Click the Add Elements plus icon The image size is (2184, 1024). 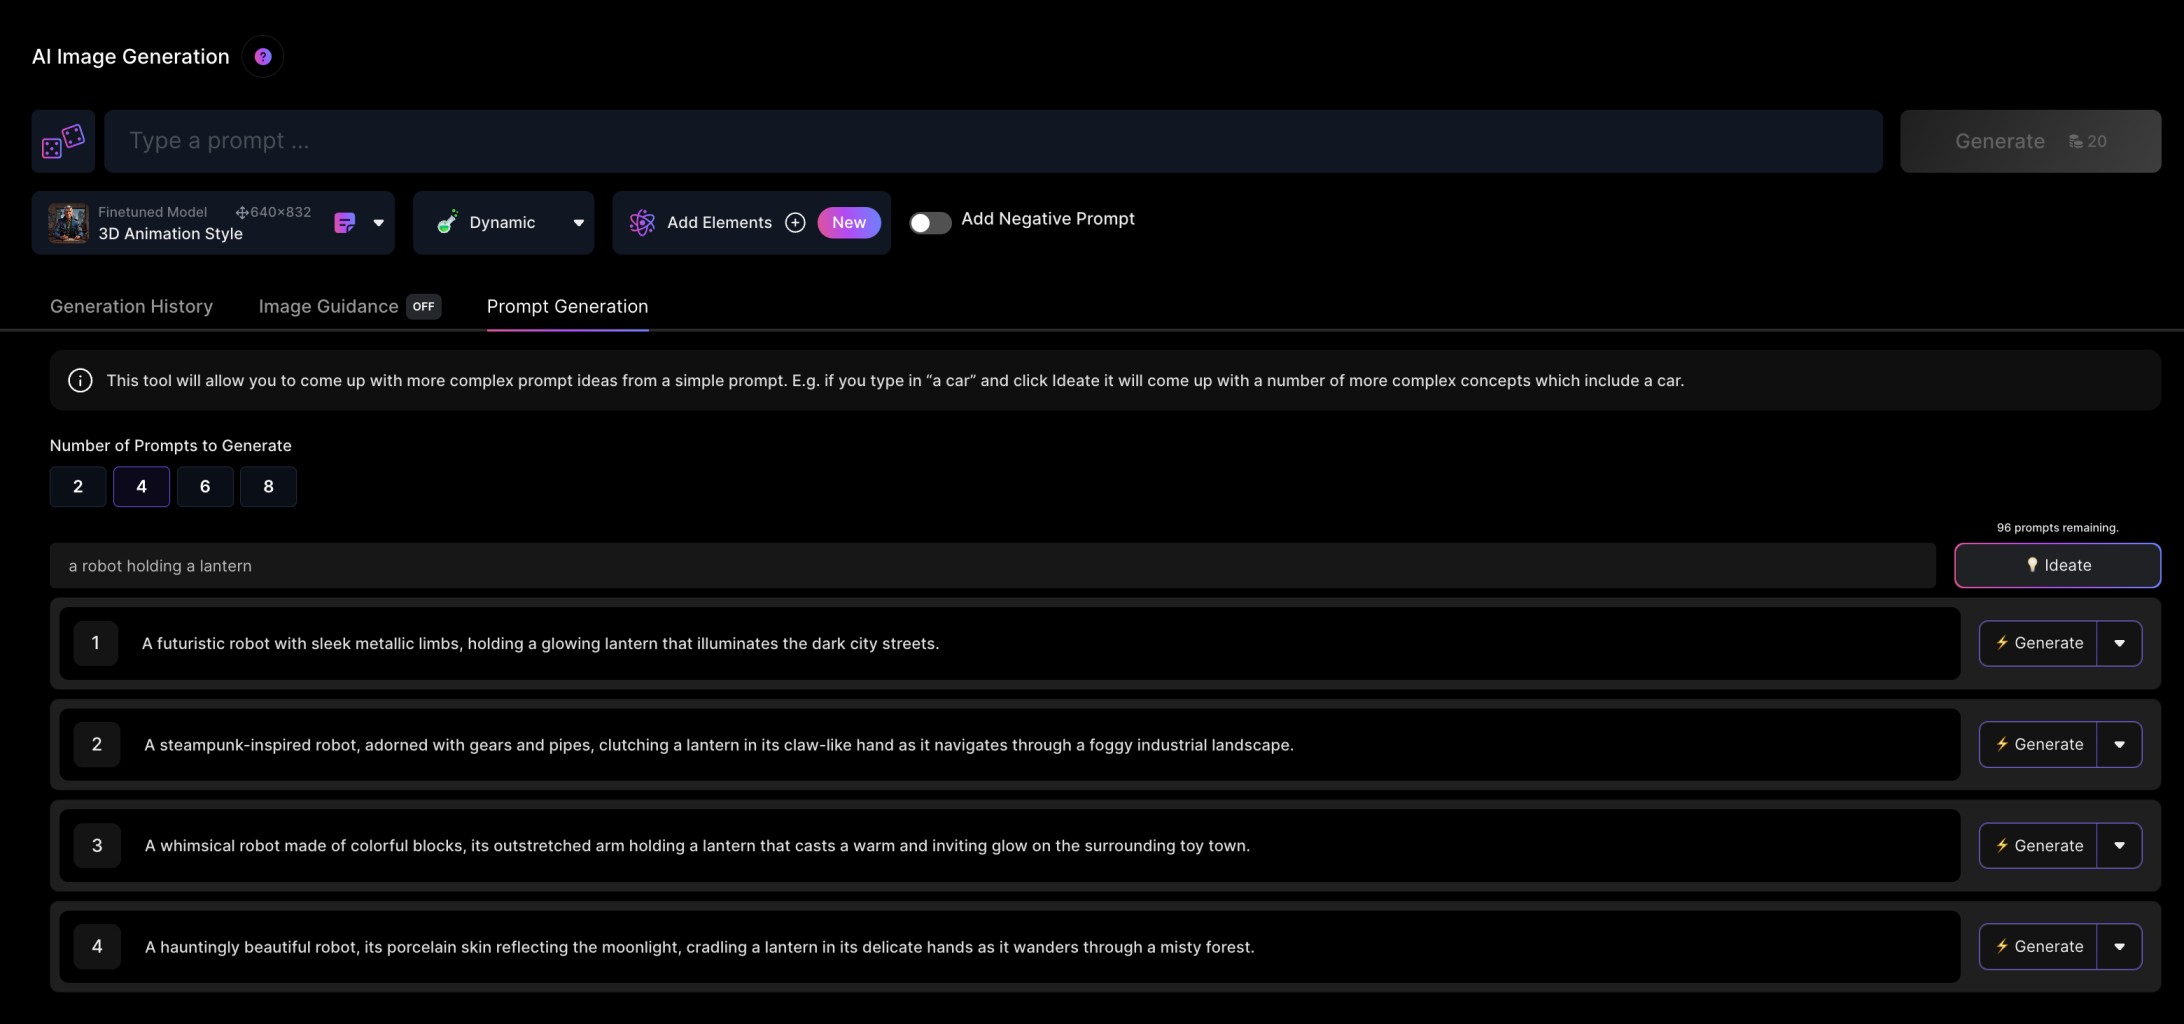[x=795, y=223]
